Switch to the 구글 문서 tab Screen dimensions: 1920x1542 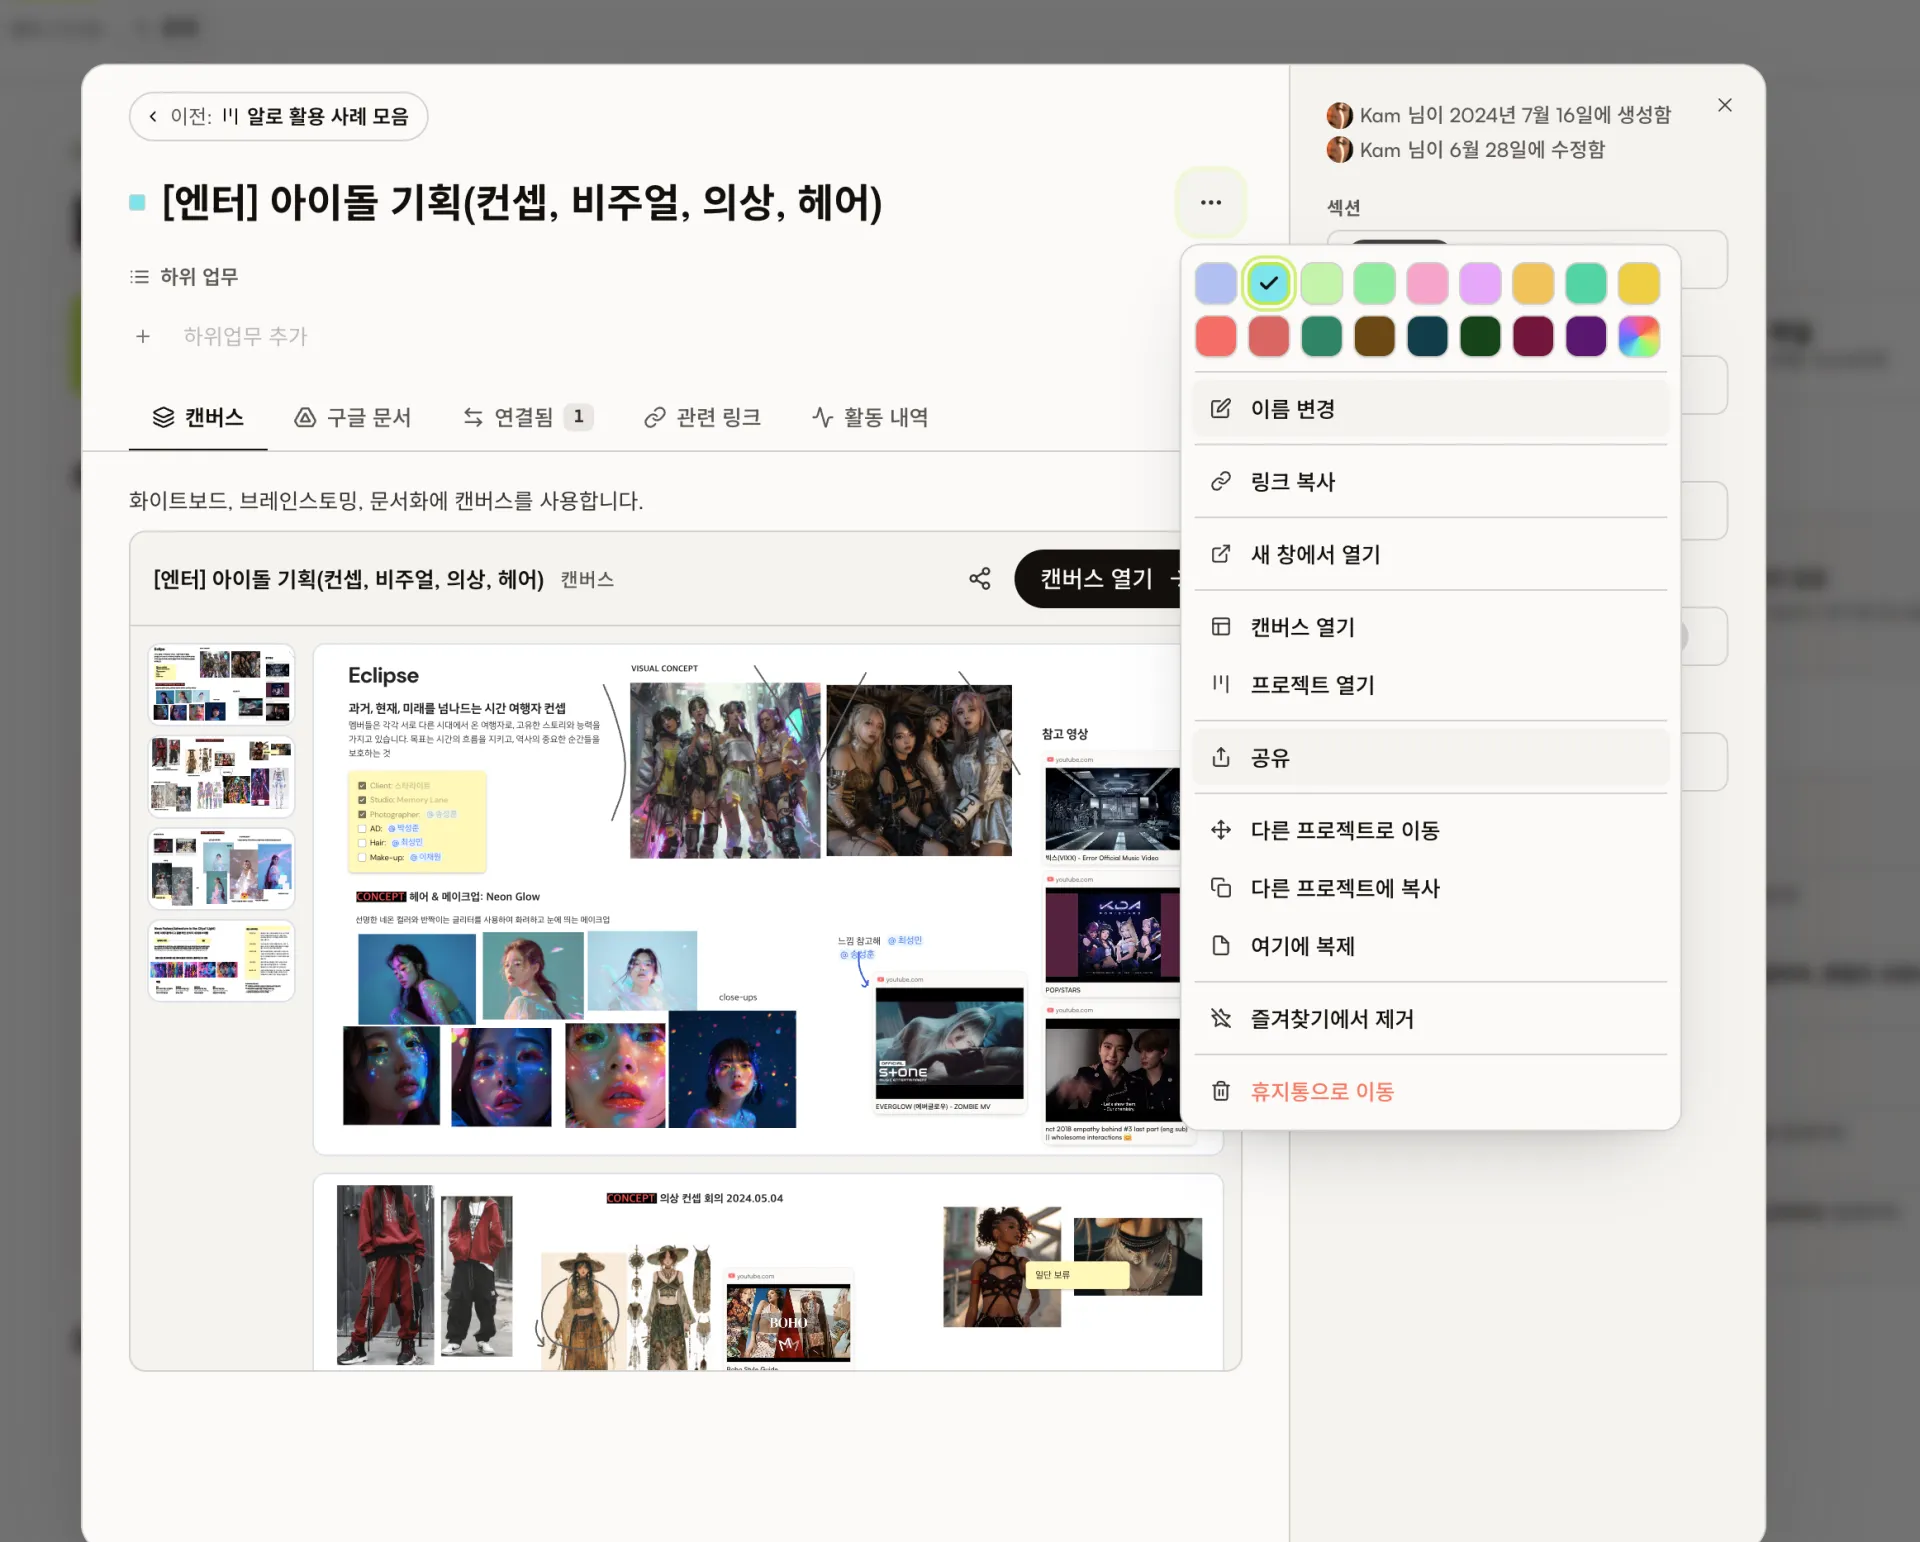click(x=352, y=417)
